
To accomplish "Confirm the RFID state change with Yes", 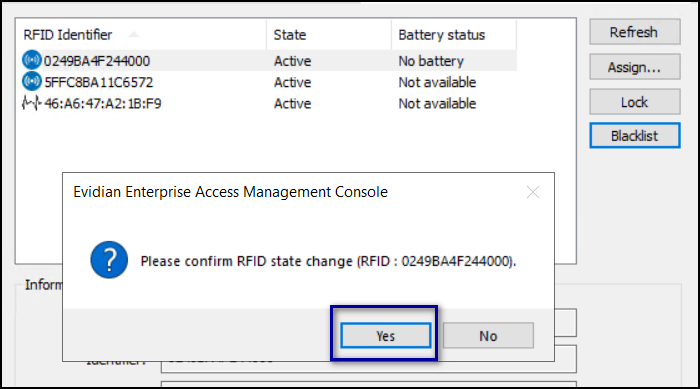I will coord(386,335).
